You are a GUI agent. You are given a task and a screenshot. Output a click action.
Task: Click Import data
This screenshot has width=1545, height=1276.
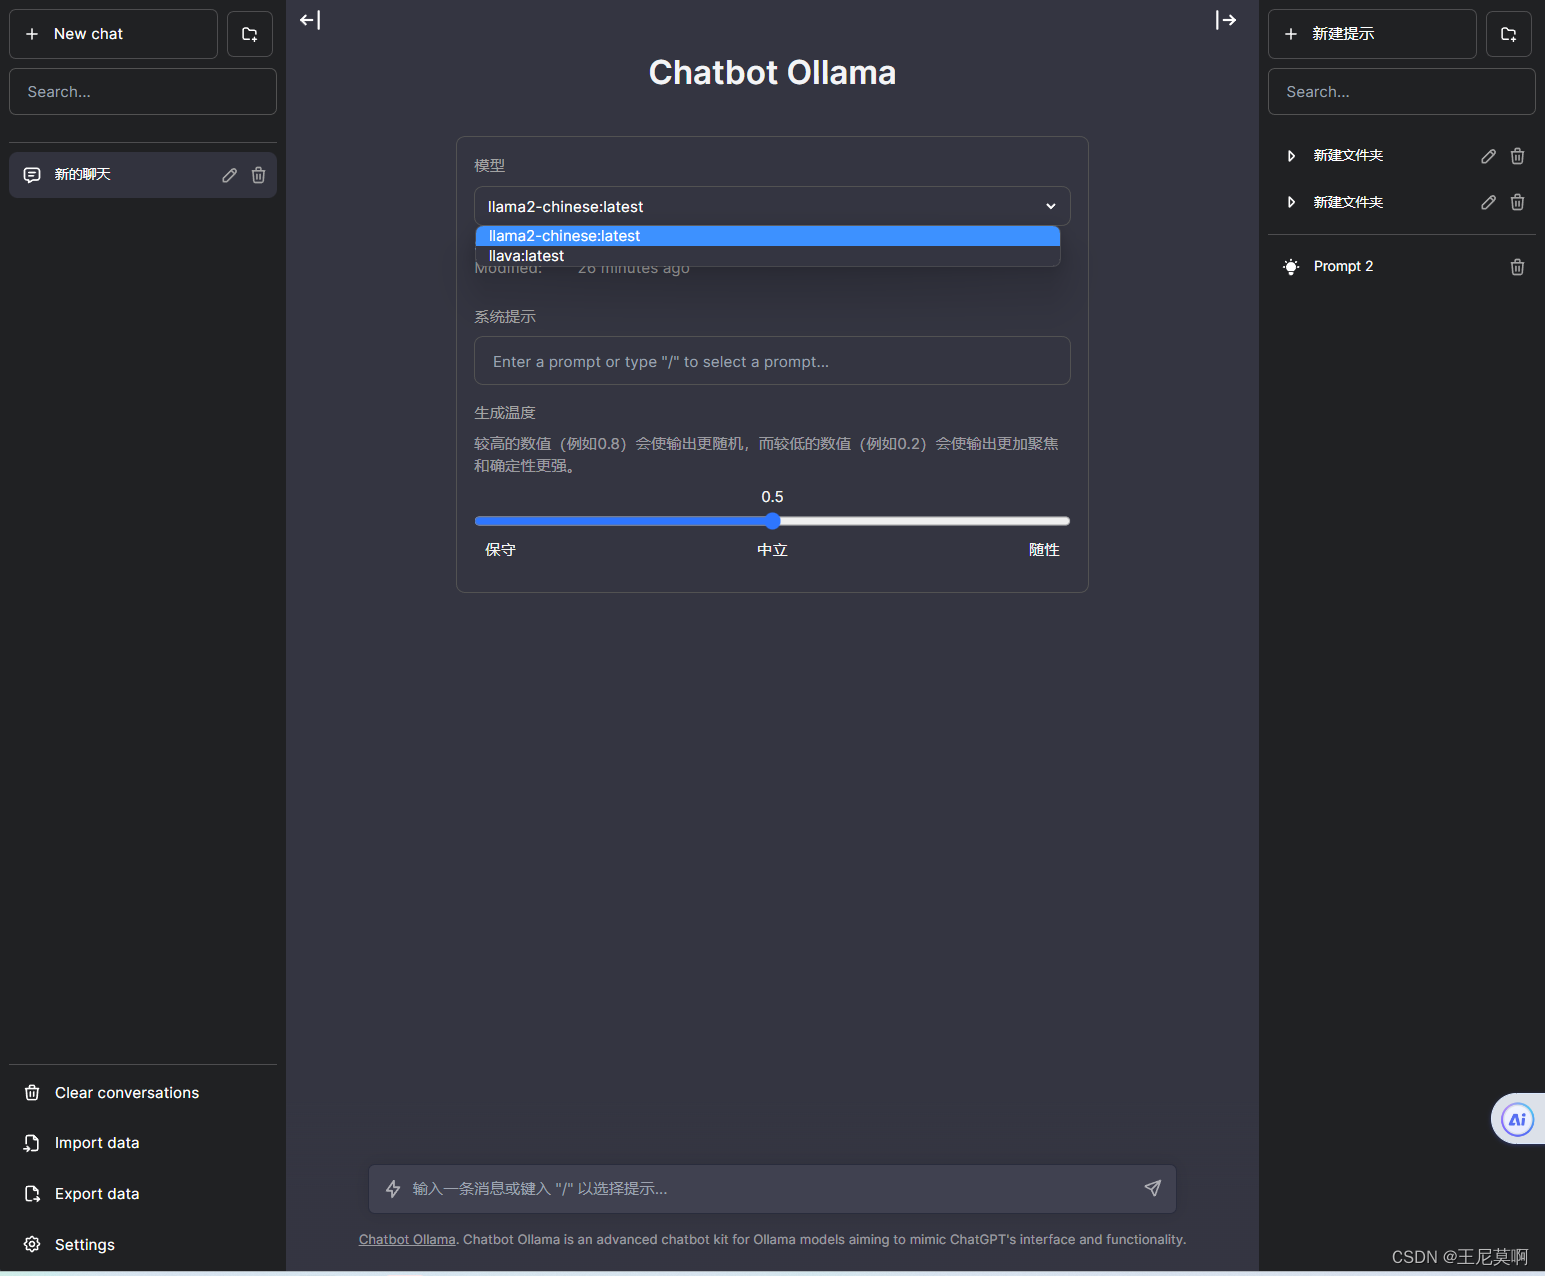tap(143, 1143)
